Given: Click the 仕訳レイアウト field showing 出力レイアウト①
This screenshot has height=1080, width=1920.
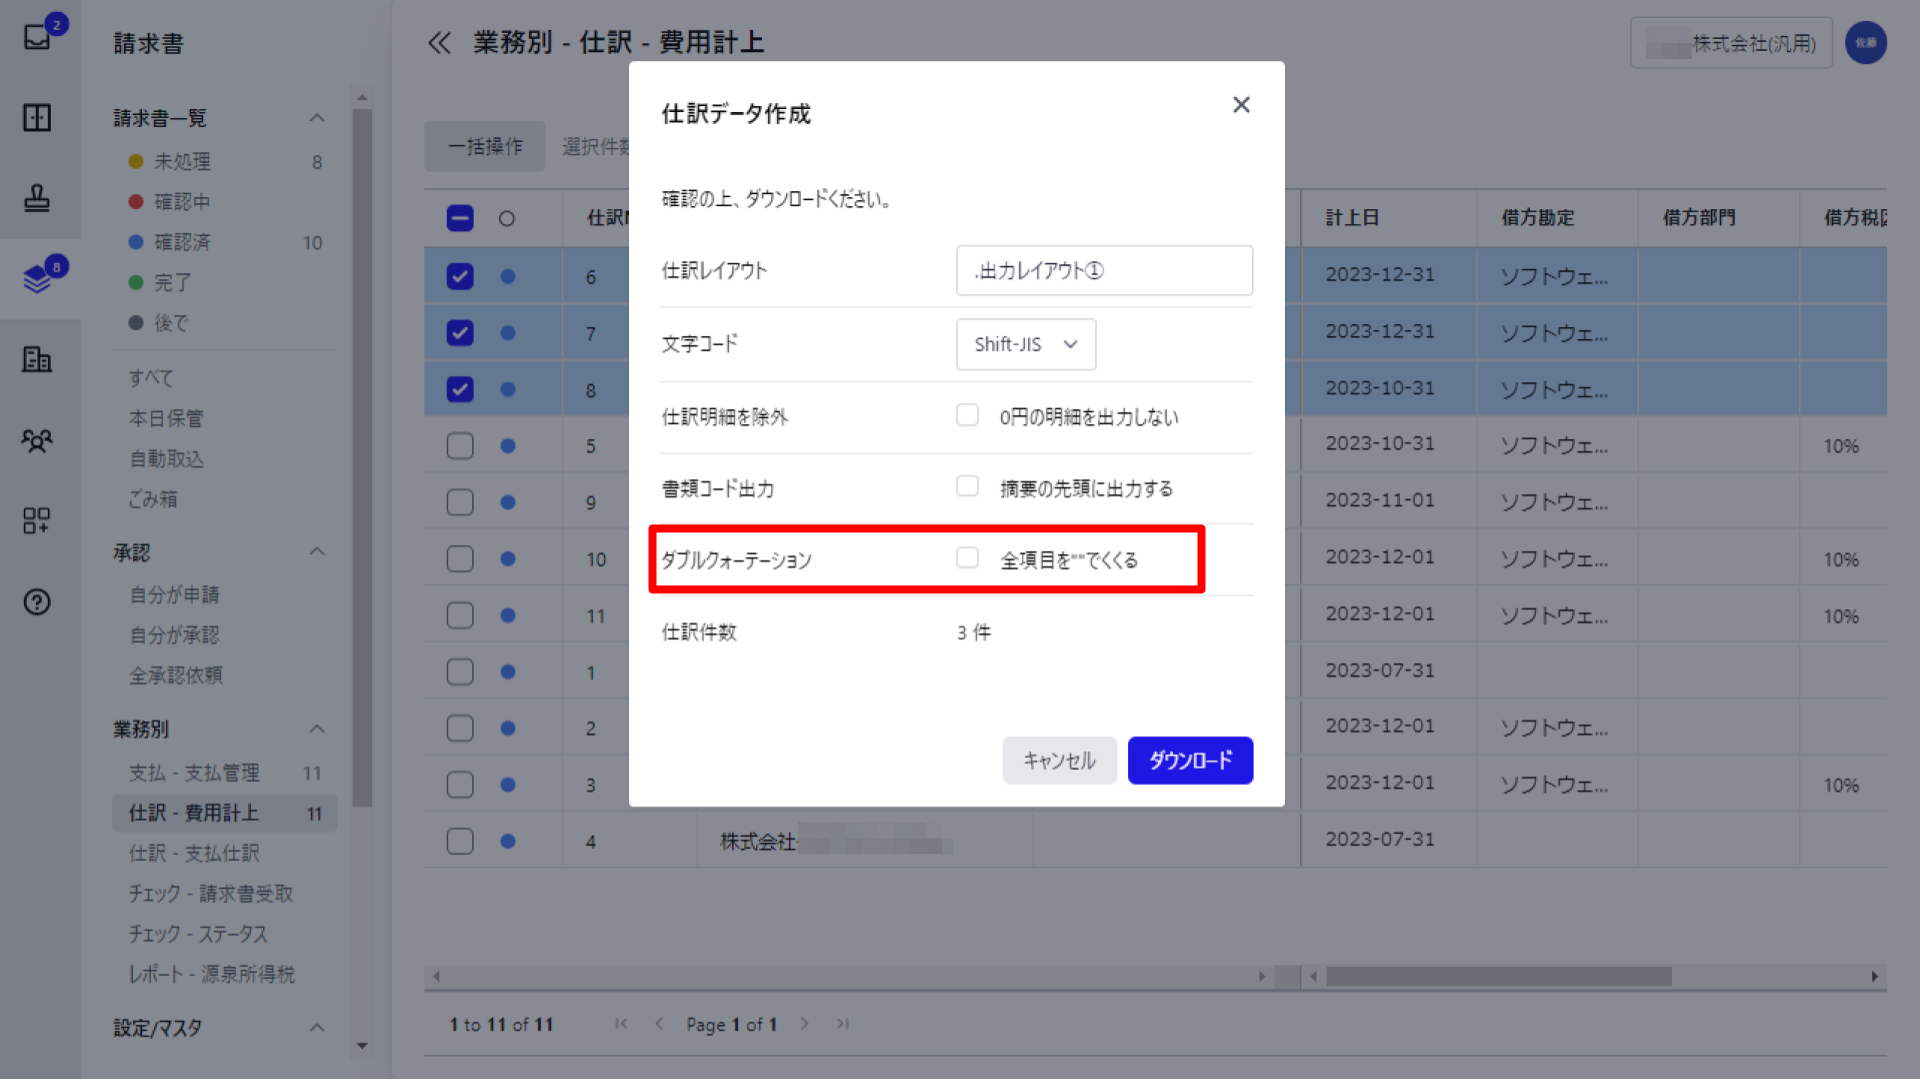Looking at the screenshot, I should pos(1104,271).
